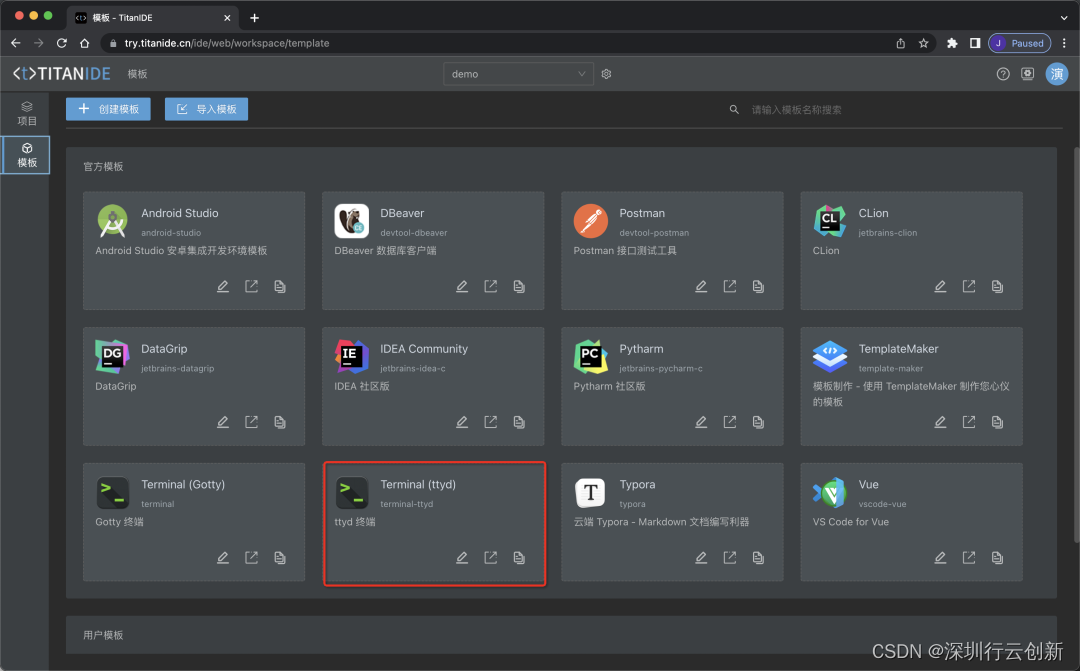Click the user avatar in header
Image resolution: width=1080 pixels, height=671 pixels.
pos(1057,74)
